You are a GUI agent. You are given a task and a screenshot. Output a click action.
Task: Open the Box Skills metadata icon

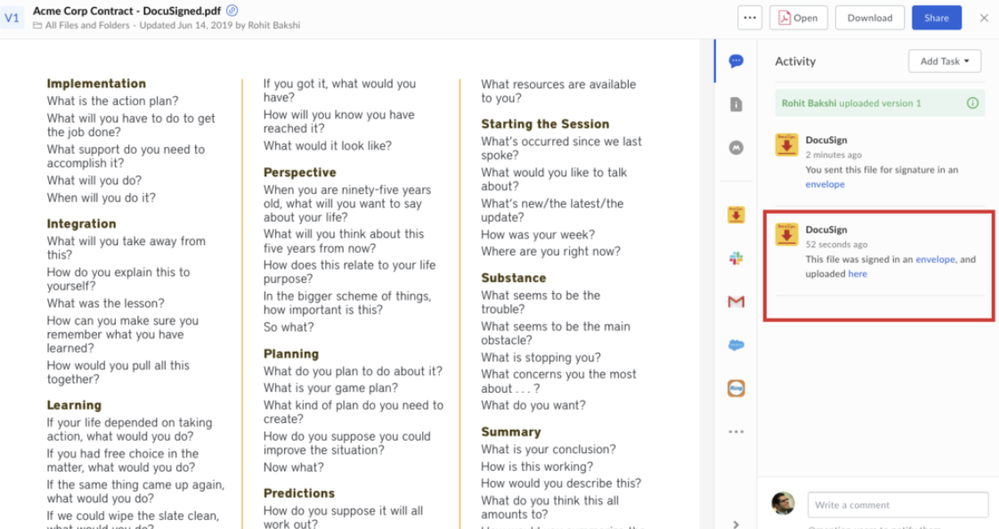pyautogui.click(x=736, y=148)
